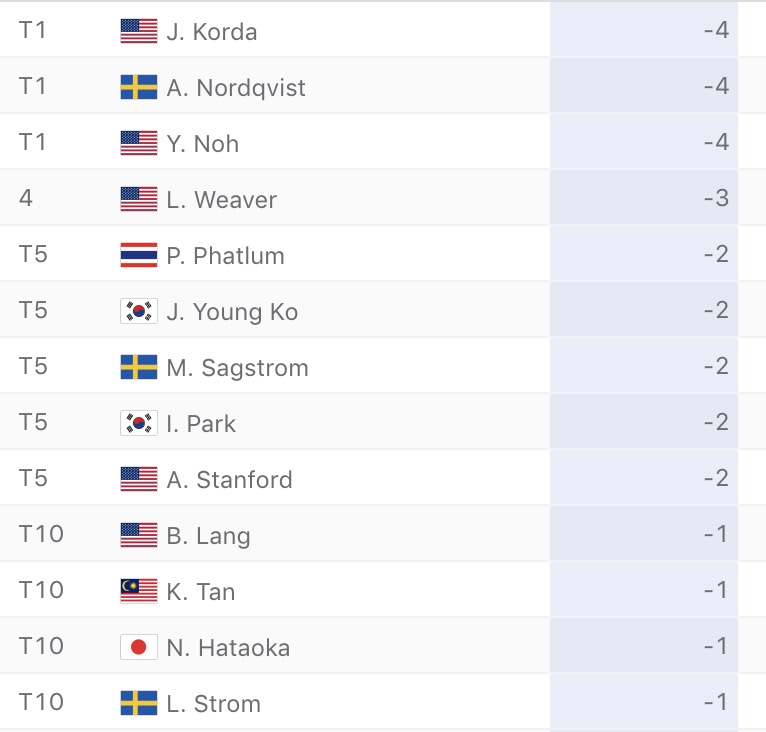Click the Sweden flag beside L. Strom
Screen dimensions: 766x732
coord(139,703)
